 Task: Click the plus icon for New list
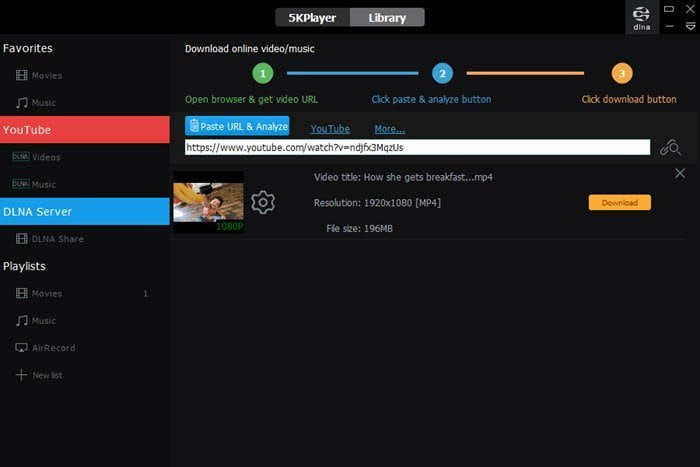coord(21,375)
